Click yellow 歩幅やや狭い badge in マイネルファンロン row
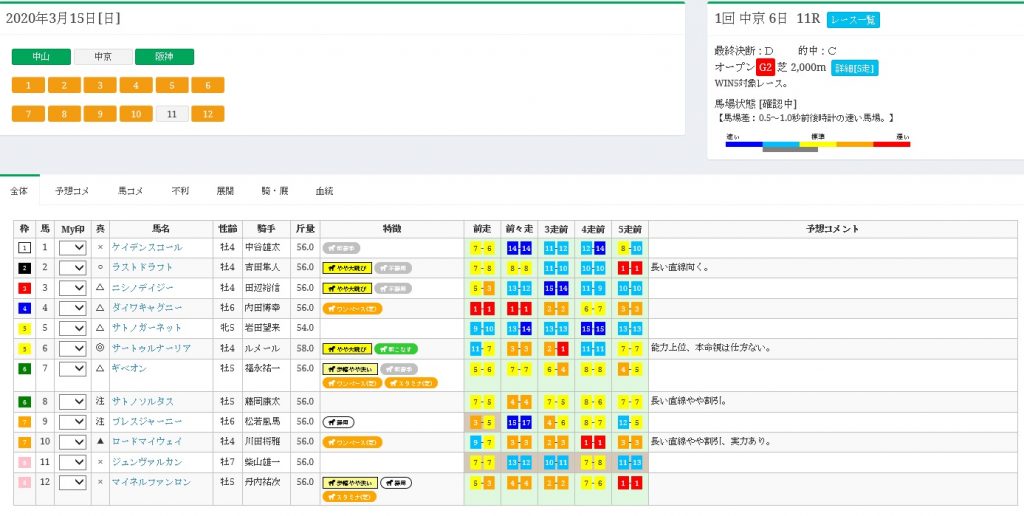Viewport: 1024px width, 516px height. (x=350, y=483)
